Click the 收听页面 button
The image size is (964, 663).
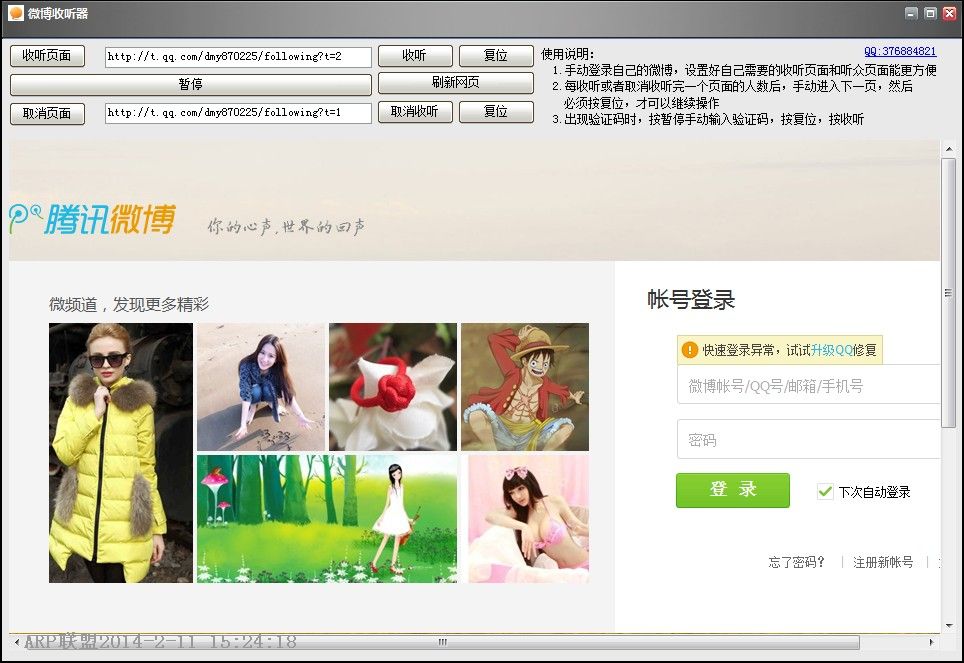pyautogui.click(x=47, y=55)
